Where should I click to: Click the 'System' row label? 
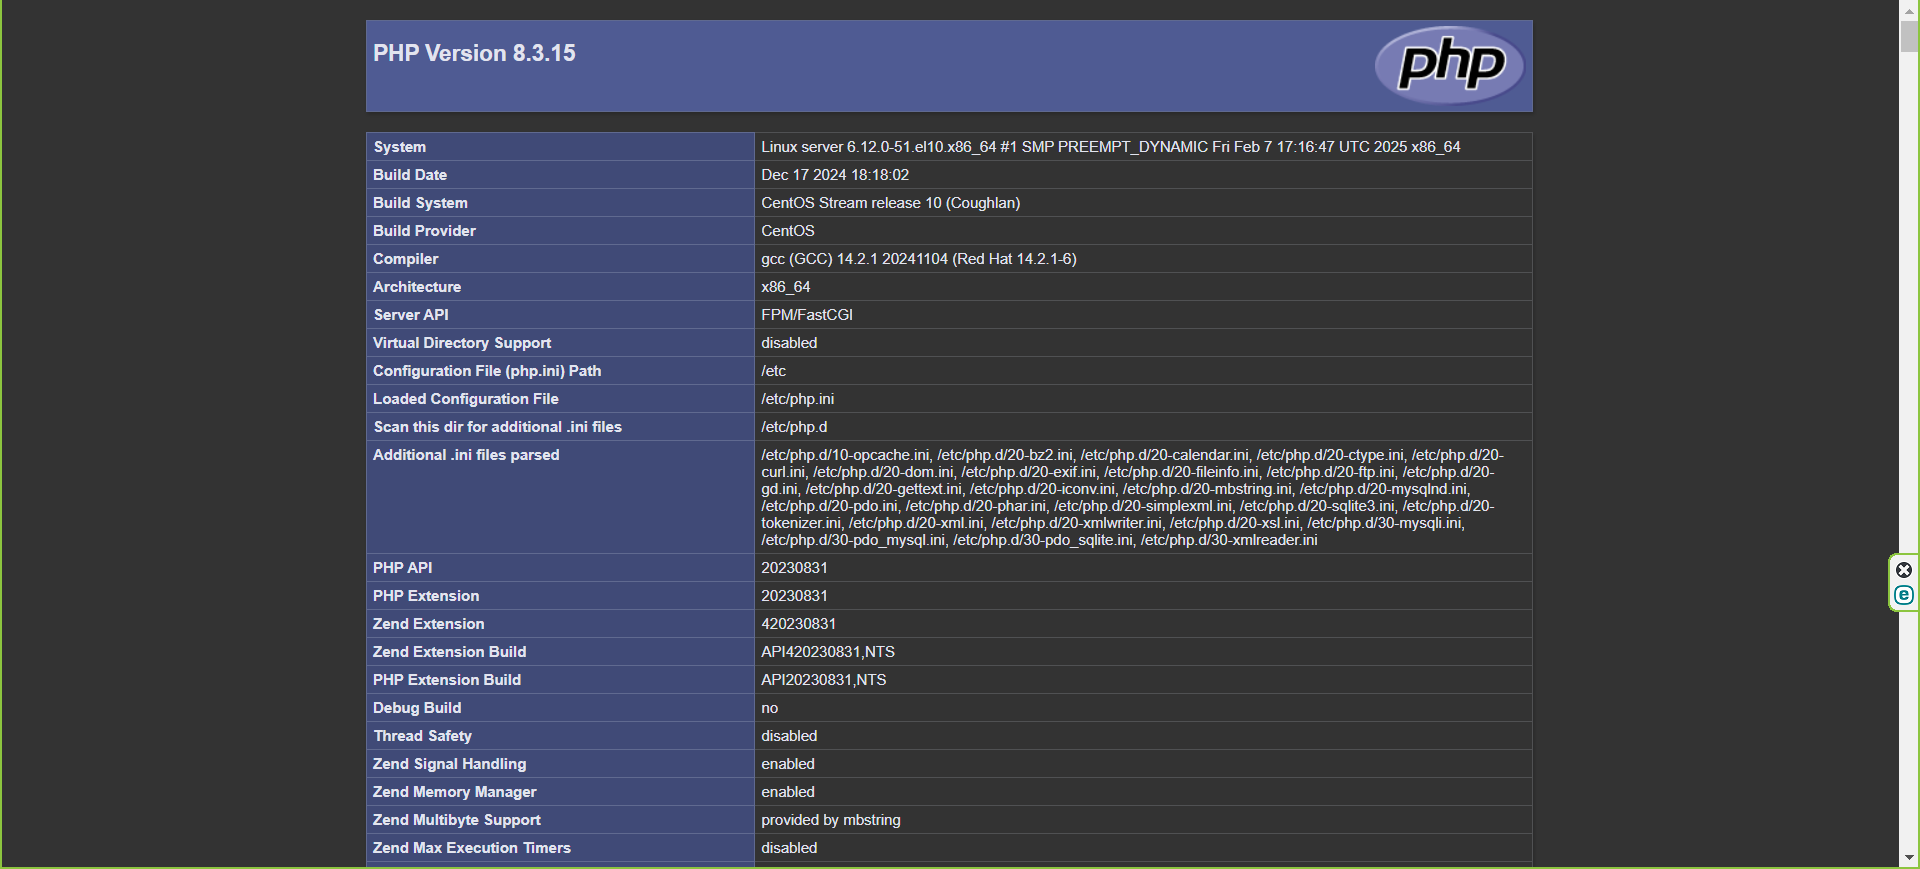399,147
